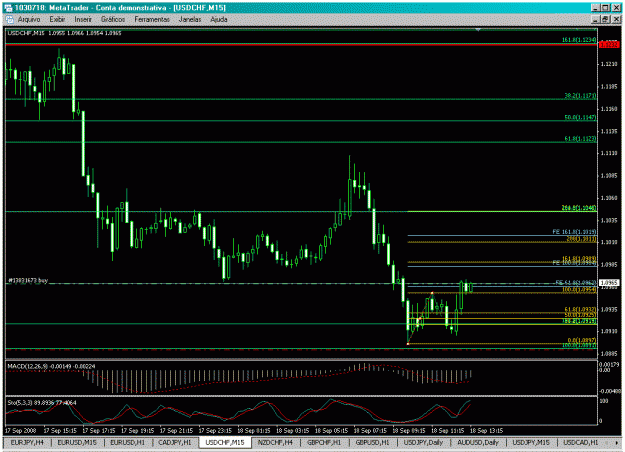Open the Exibir menu

57,19
